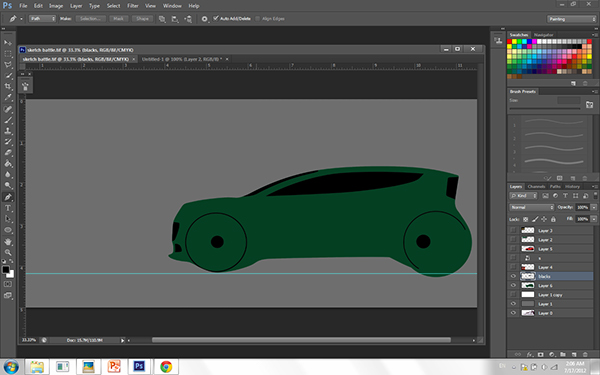The height and width of the screenshot is (375, 600).
Task: Switch to the Channels tab
Action: coord(536,186)
